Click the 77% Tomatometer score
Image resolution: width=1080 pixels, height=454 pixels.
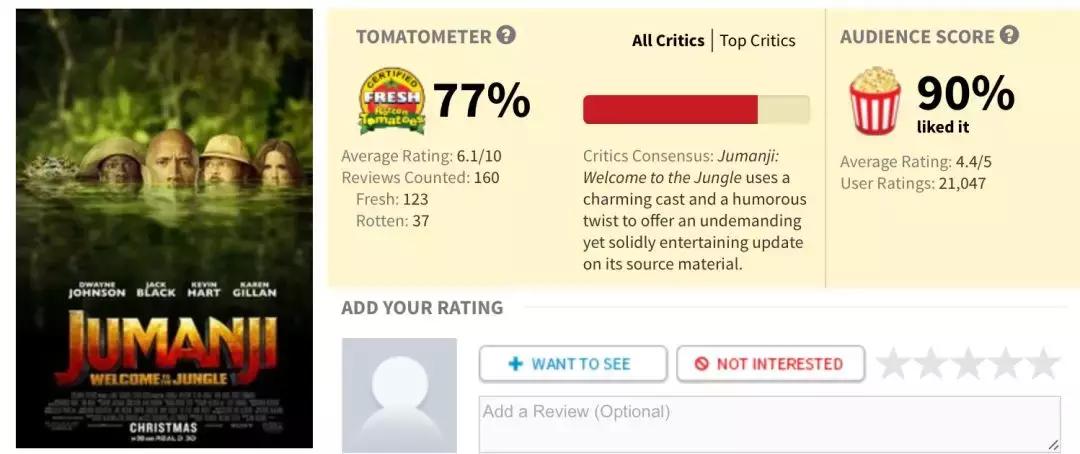(x=481, y=100)
